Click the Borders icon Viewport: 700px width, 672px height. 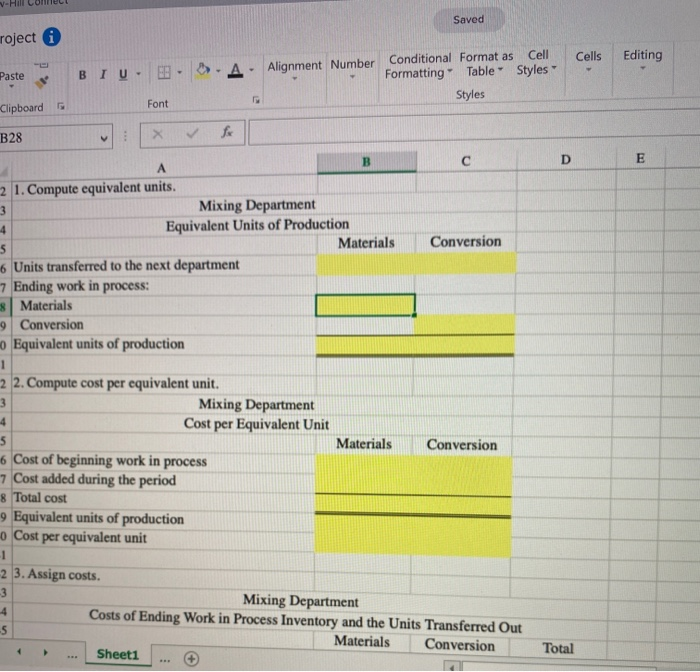tap(164, 72)
